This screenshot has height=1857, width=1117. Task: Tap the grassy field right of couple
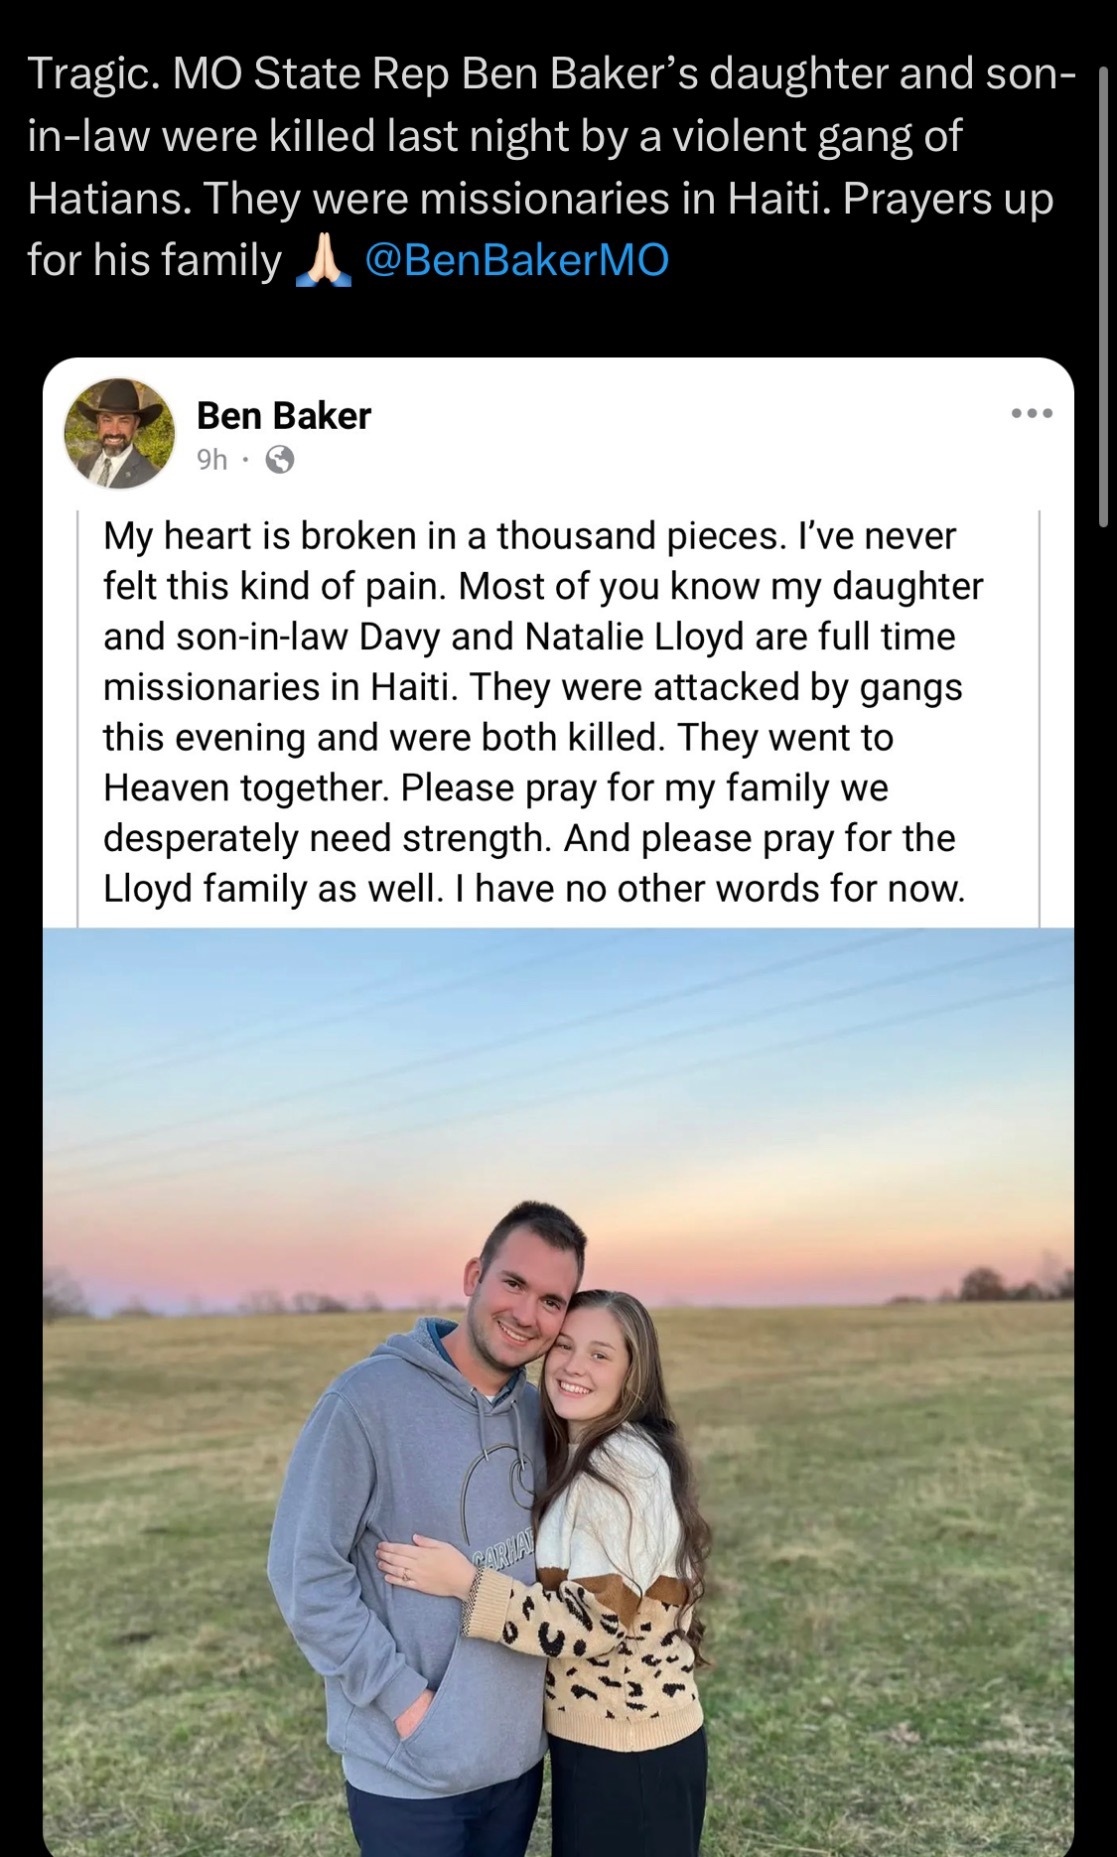pyautogui.click(x=900, y=1550)
